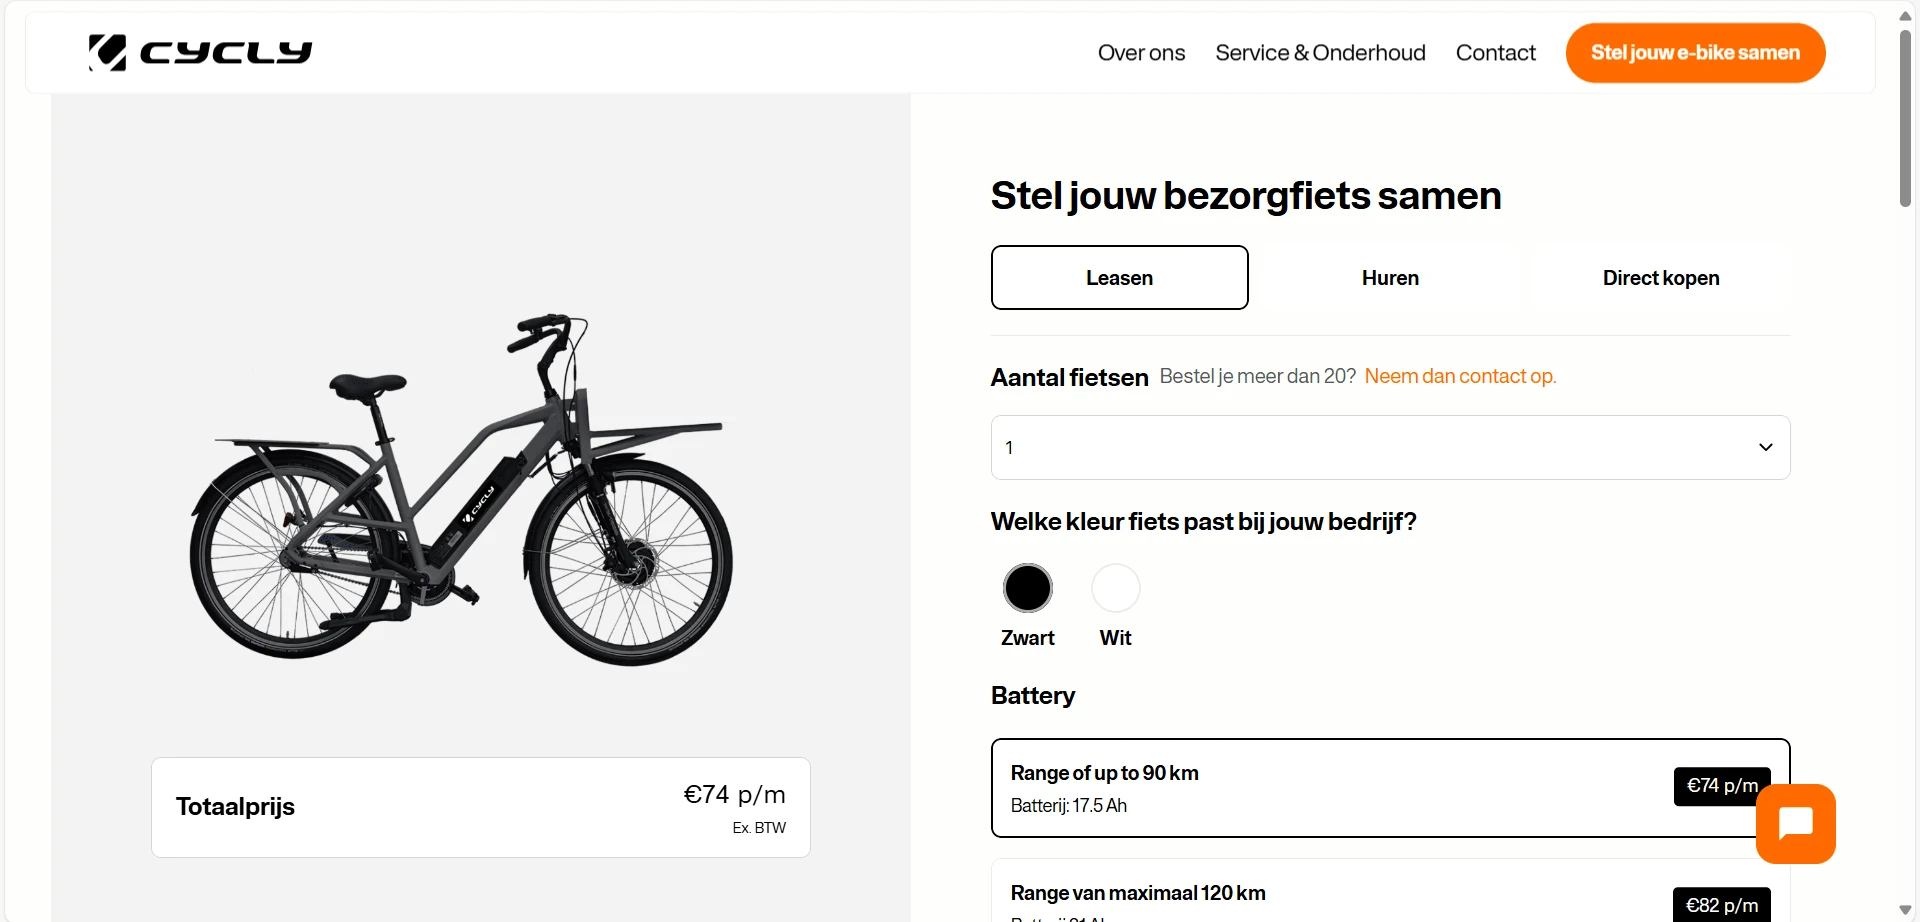This screenshot has width=1920, height=922.
Task: Switch to the Huren tab
Action: pyautogui.click(x=1389, y=278)
